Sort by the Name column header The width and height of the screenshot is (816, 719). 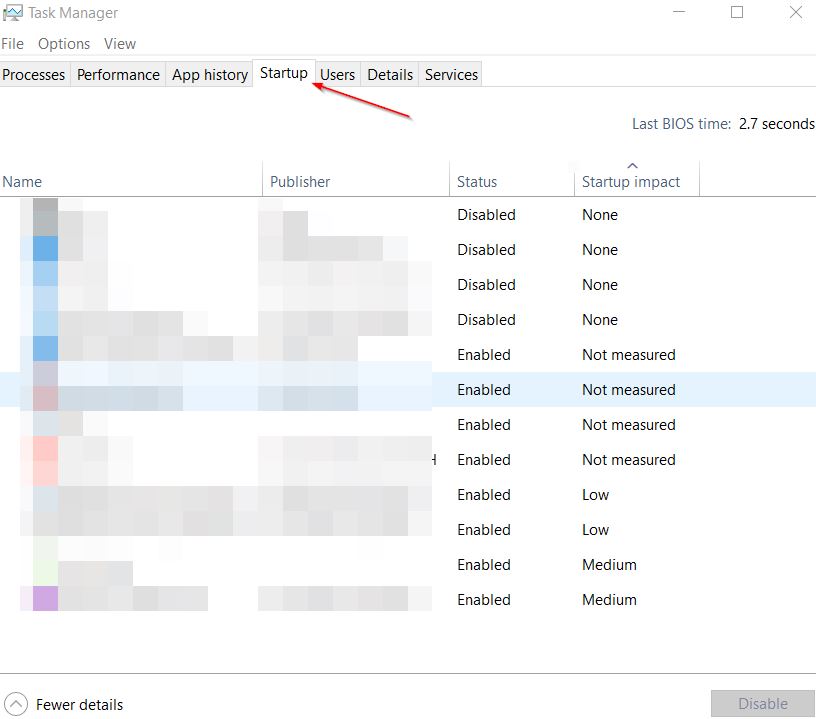click(131, 181)
